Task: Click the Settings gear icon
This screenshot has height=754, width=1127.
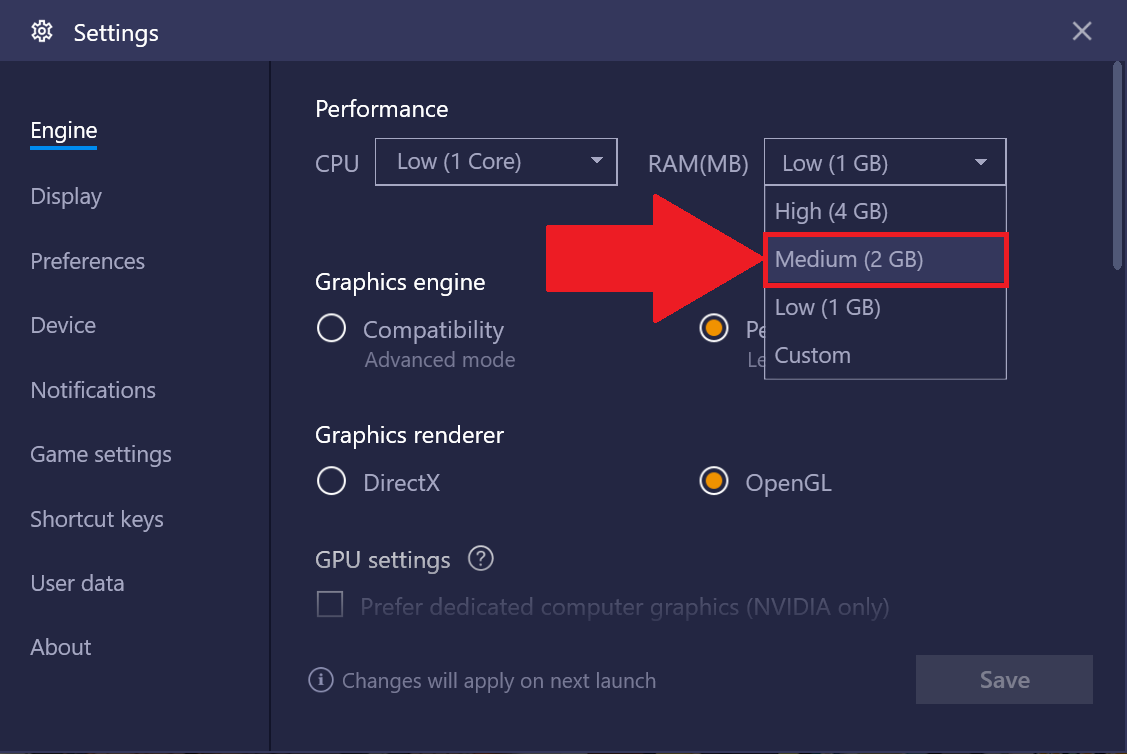Action: [42, 32]
